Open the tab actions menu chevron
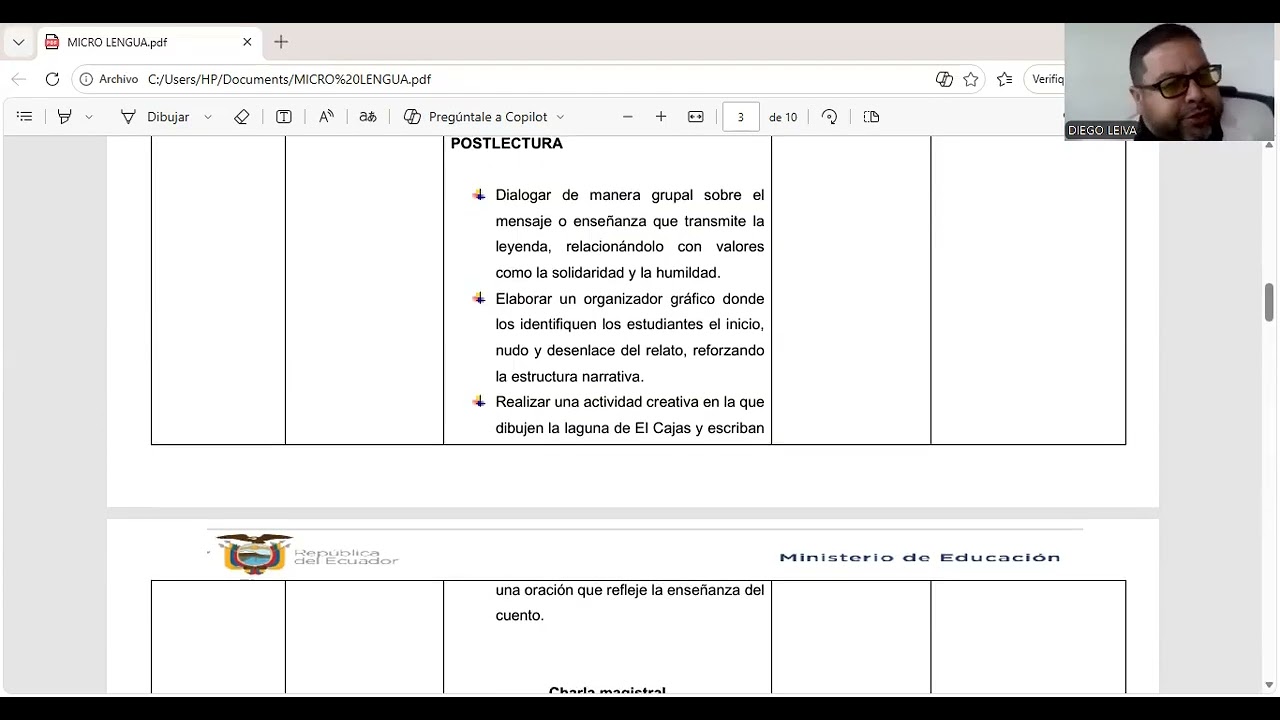This screenshot has width=1280, height=720. [x=18, y=42]
